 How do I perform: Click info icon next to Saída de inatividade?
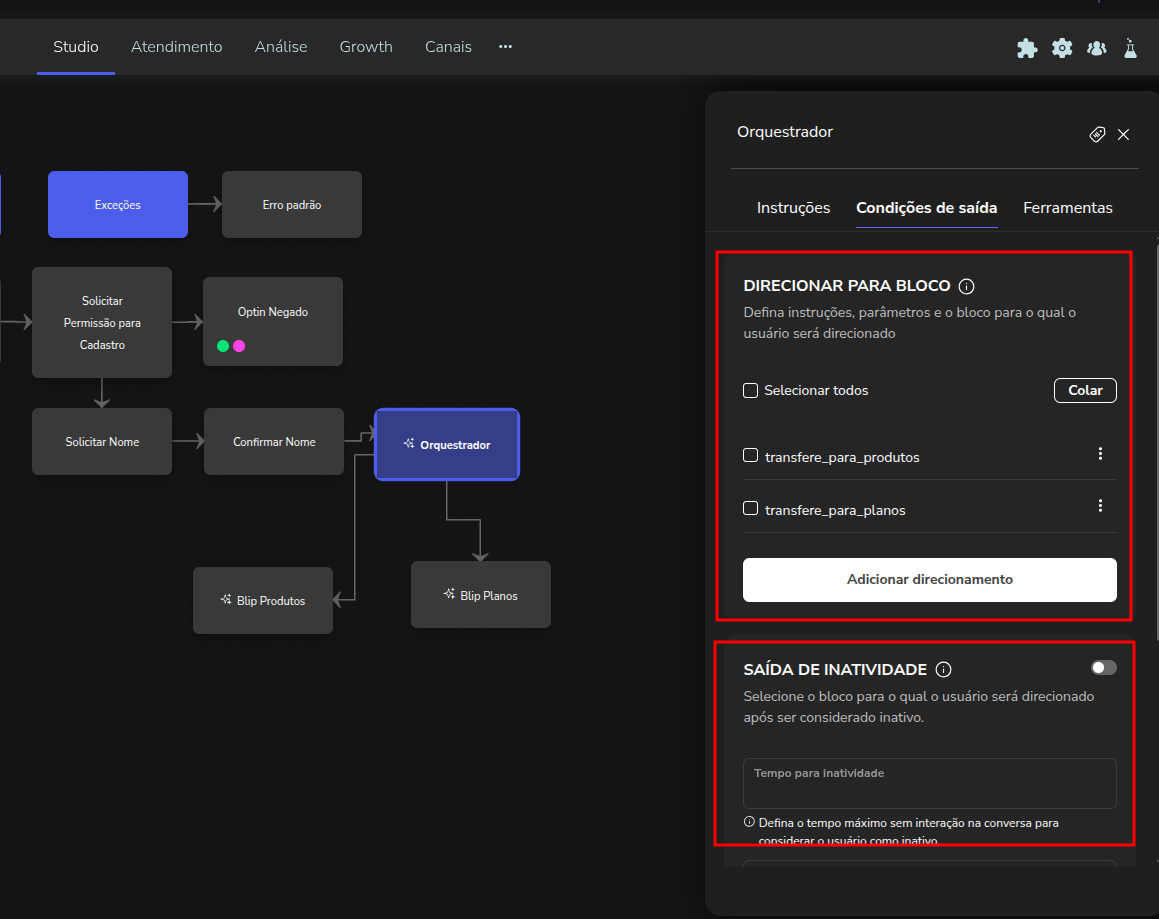point(943,670)
